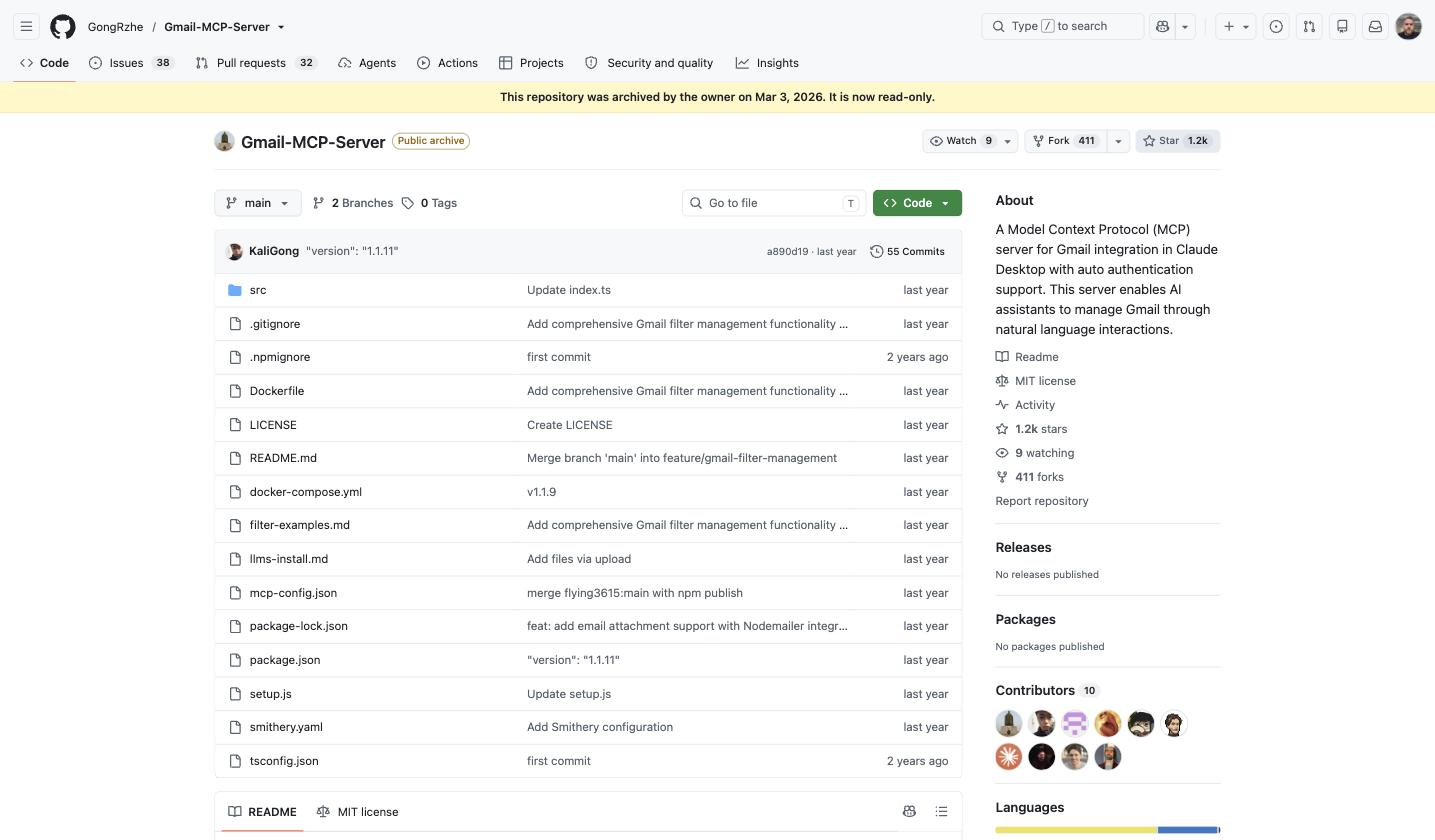Open the Dockerfile file
Screen dimensions: 1435x840
[x=277, y=391]
